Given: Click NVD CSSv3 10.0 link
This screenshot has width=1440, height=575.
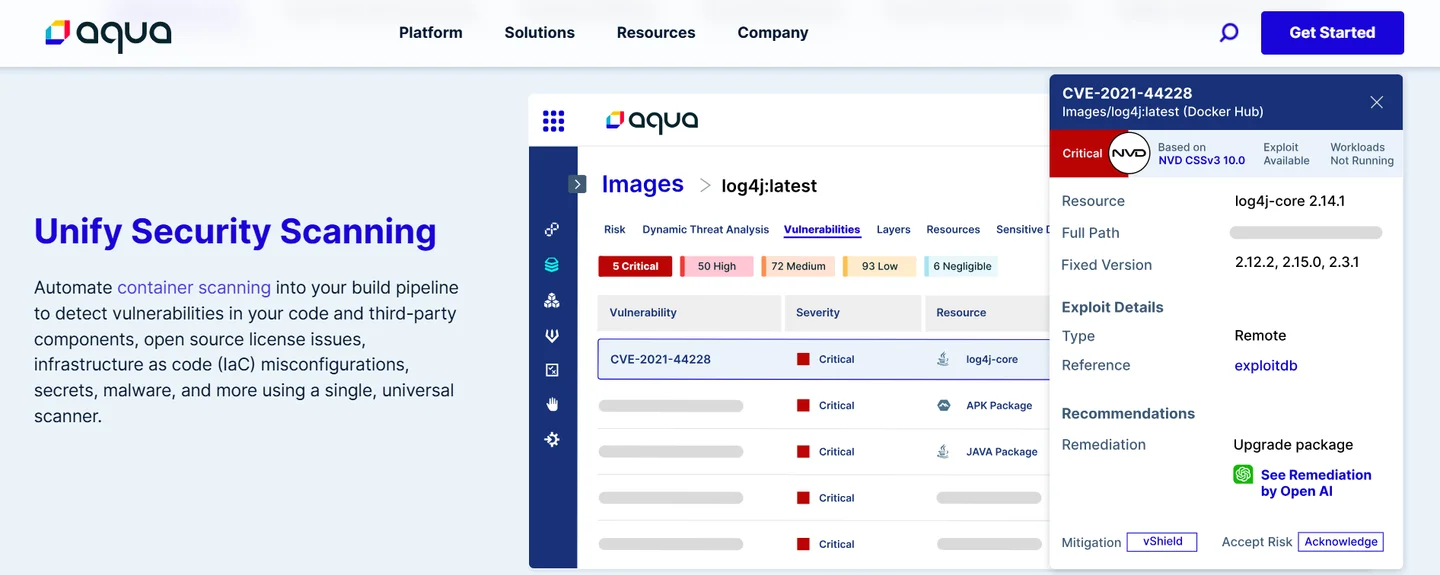Looking at the screenshot, I should click(1202, 160).
